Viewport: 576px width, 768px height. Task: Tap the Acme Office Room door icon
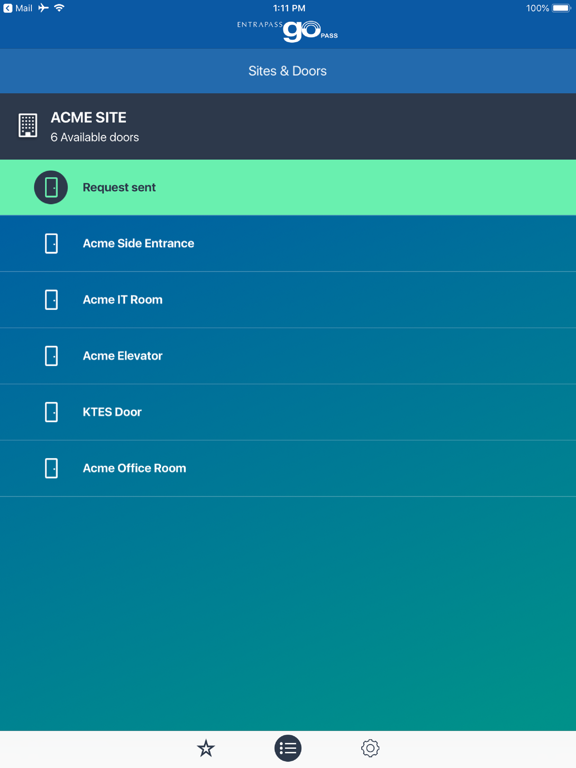(51, 468)
